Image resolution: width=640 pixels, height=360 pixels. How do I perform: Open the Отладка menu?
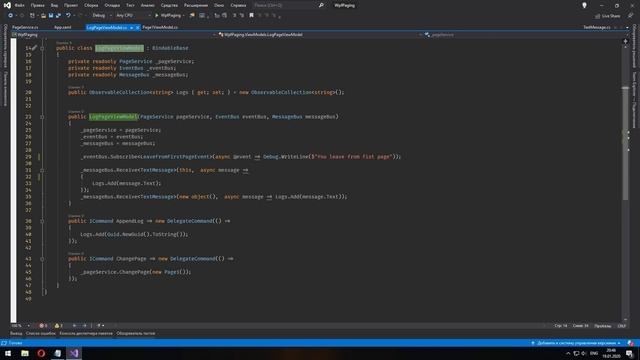click(x=112, y=5)
